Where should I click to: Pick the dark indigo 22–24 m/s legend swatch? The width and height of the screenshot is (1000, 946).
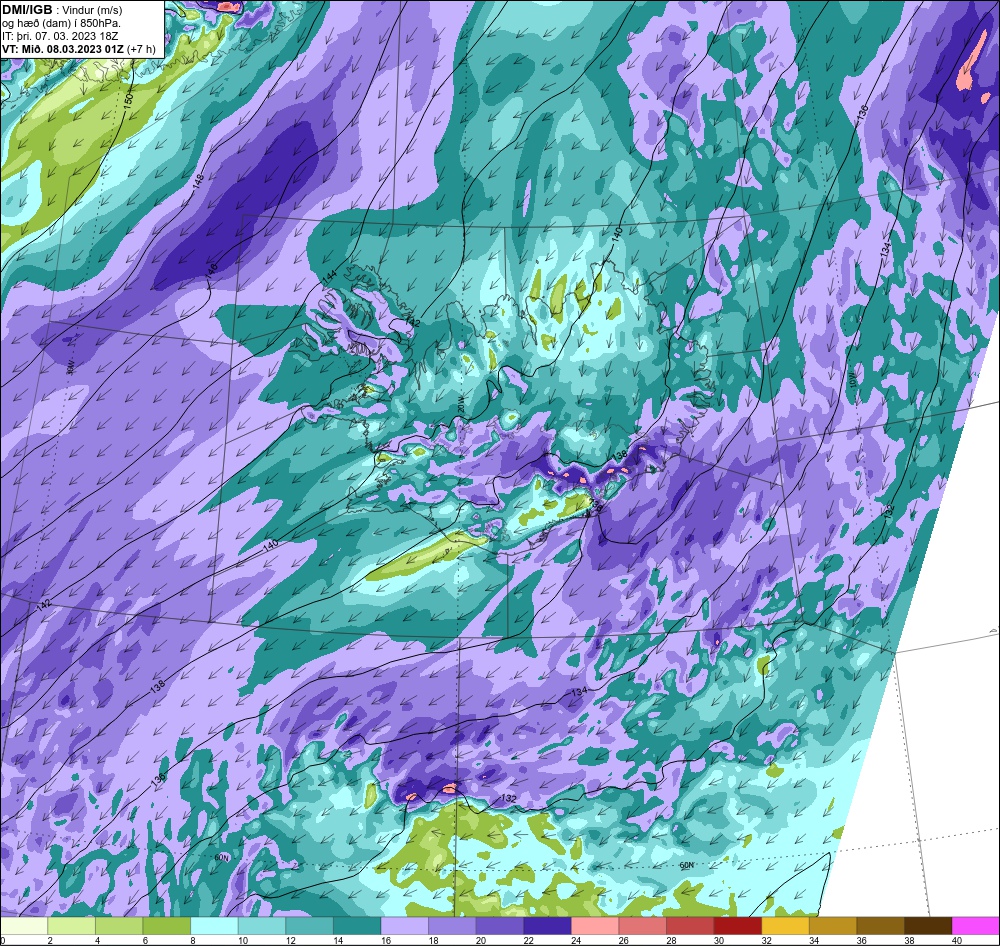click(547, 926)
